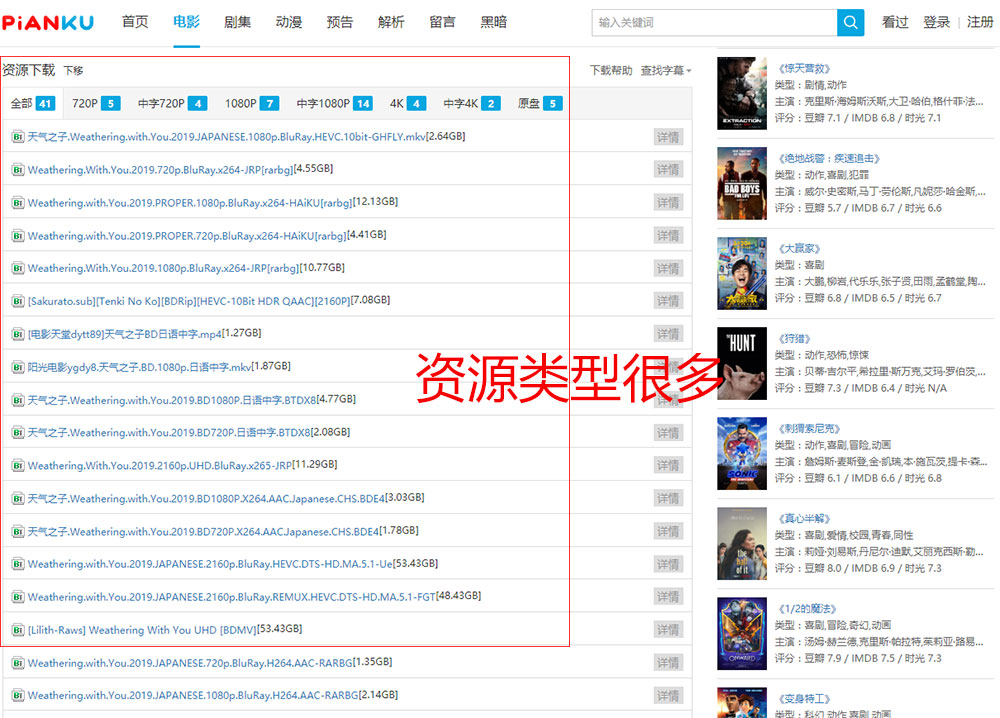
Task: Click BT icon beside PROPER 720p HAiKU torrent
Action: click(x=18, y=236)
